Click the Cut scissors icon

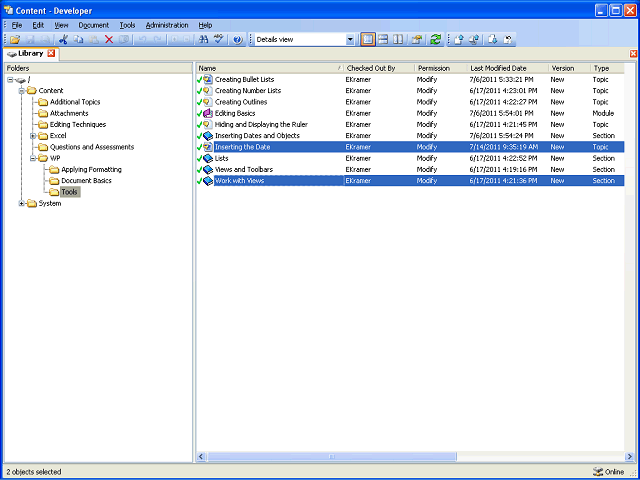pos(63,40)
